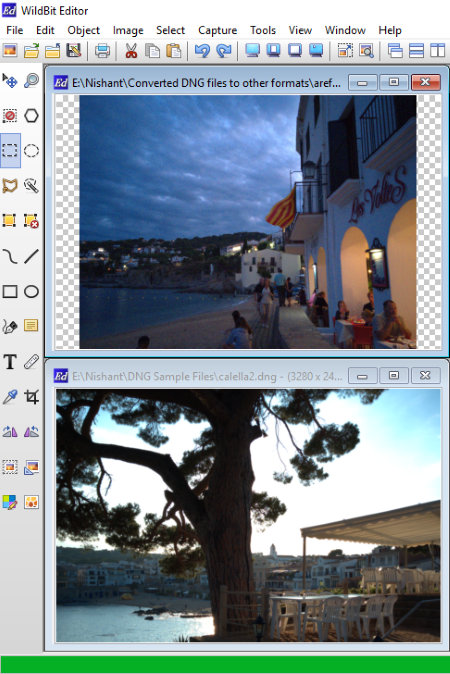Select the yellow Note tool

31,325
